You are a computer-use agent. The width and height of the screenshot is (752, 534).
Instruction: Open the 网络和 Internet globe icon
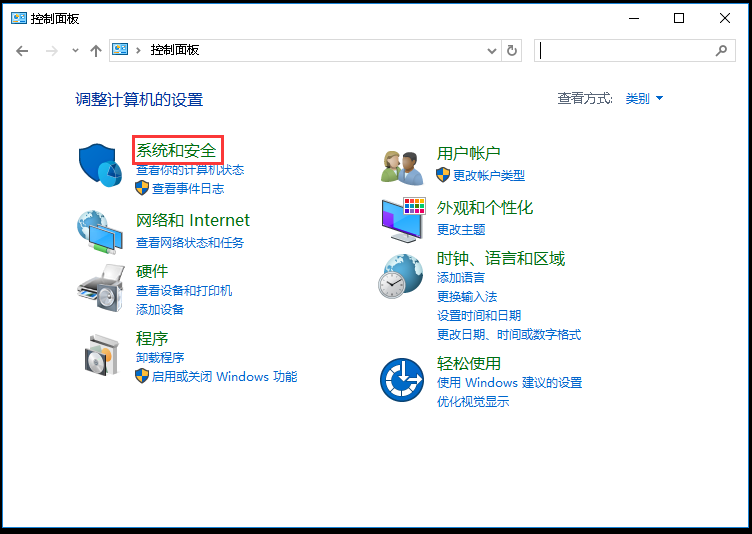tap(100, 232)
